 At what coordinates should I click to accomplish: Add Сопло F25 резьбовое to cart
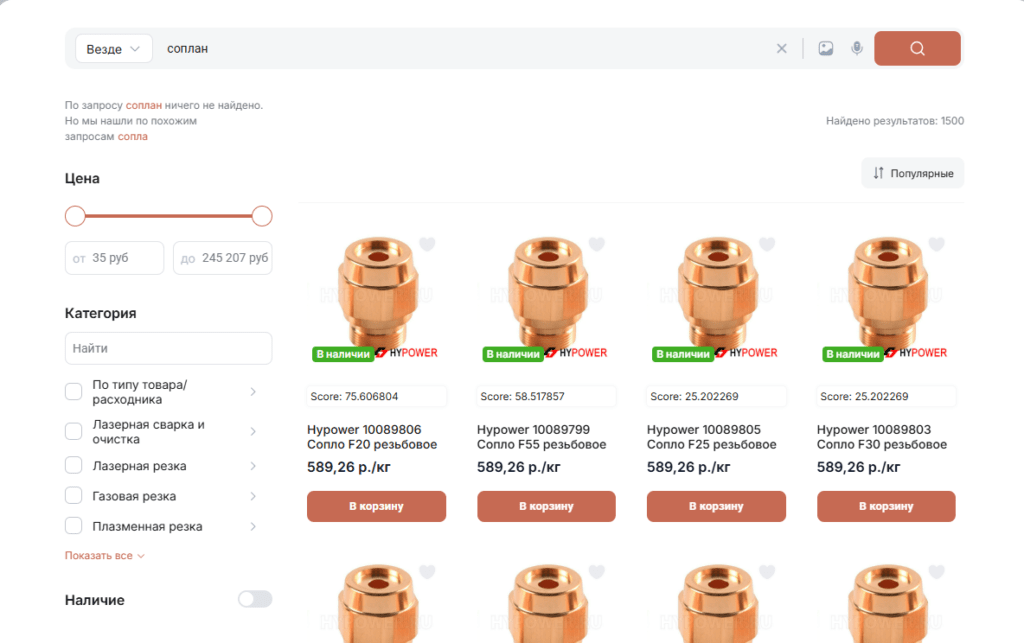coord(716,506)
